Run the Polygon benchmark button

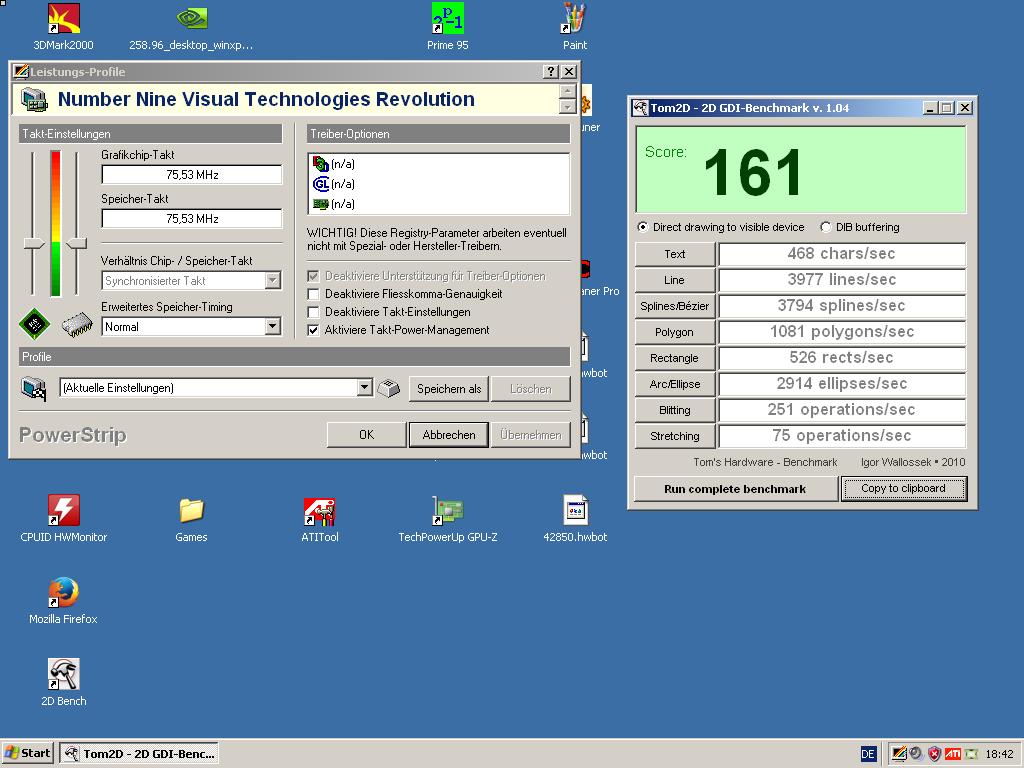(675, 332)
